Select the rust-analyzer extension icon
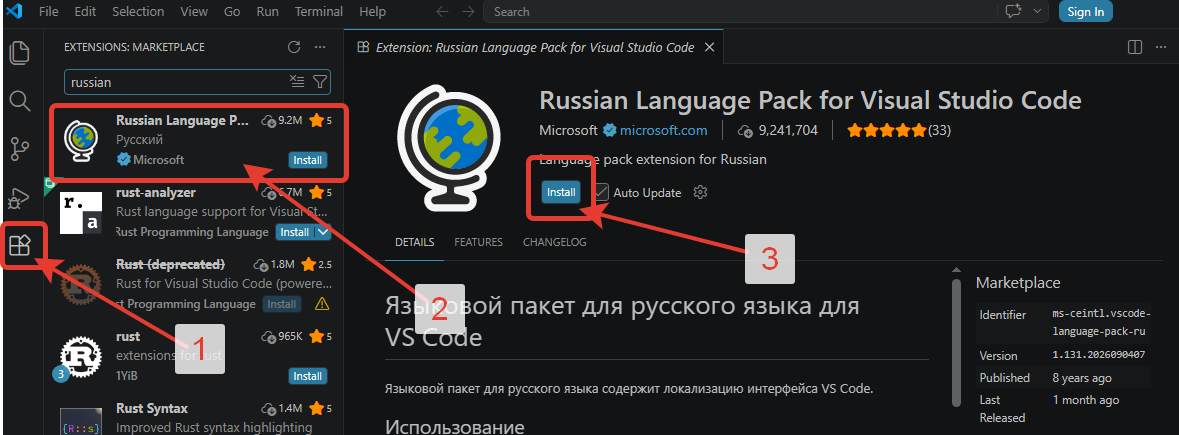1179x435 pixels. point(80,213)
